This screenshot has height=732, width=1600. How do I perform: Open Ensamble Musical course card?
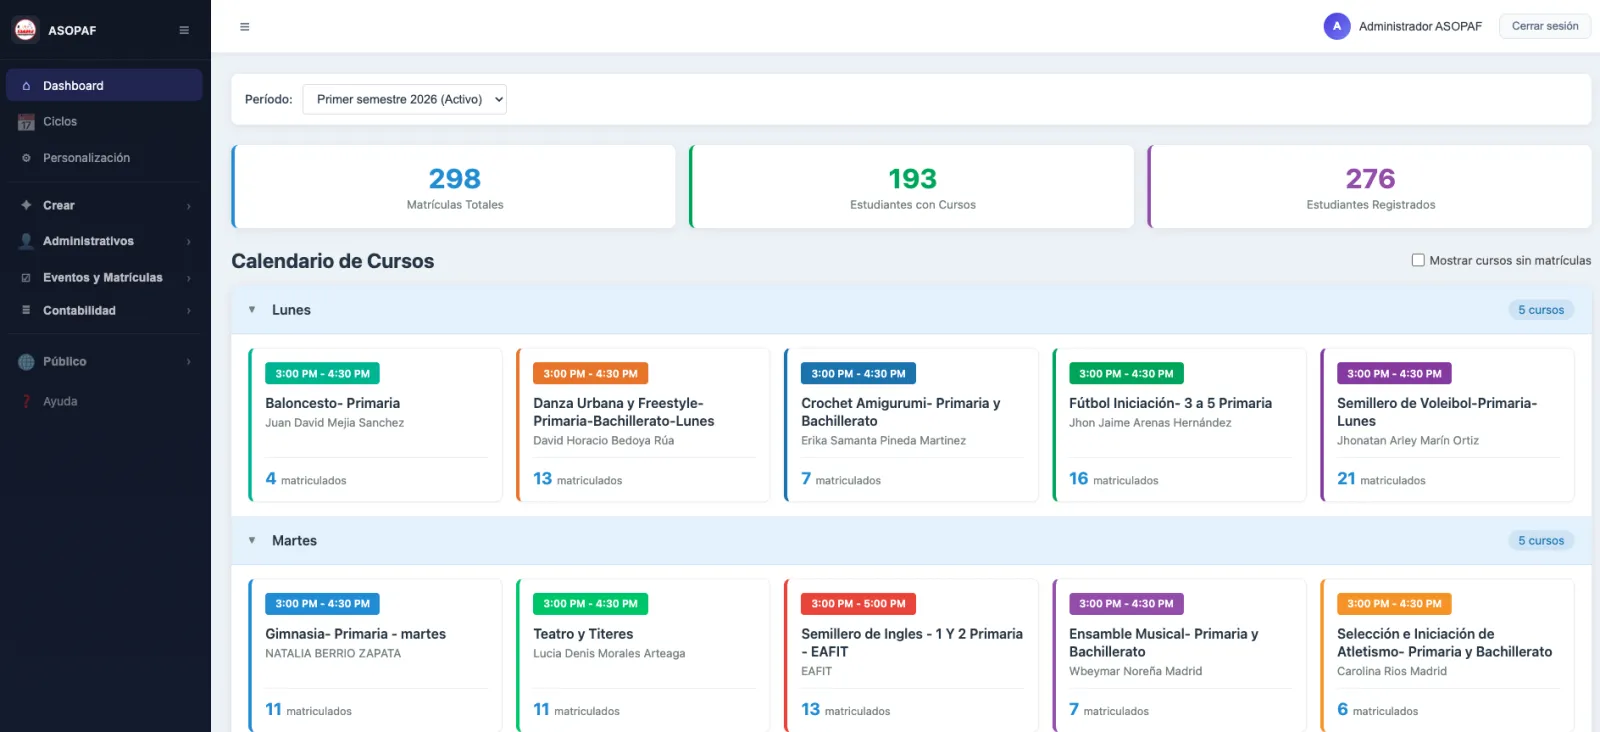click(1179, 655)
